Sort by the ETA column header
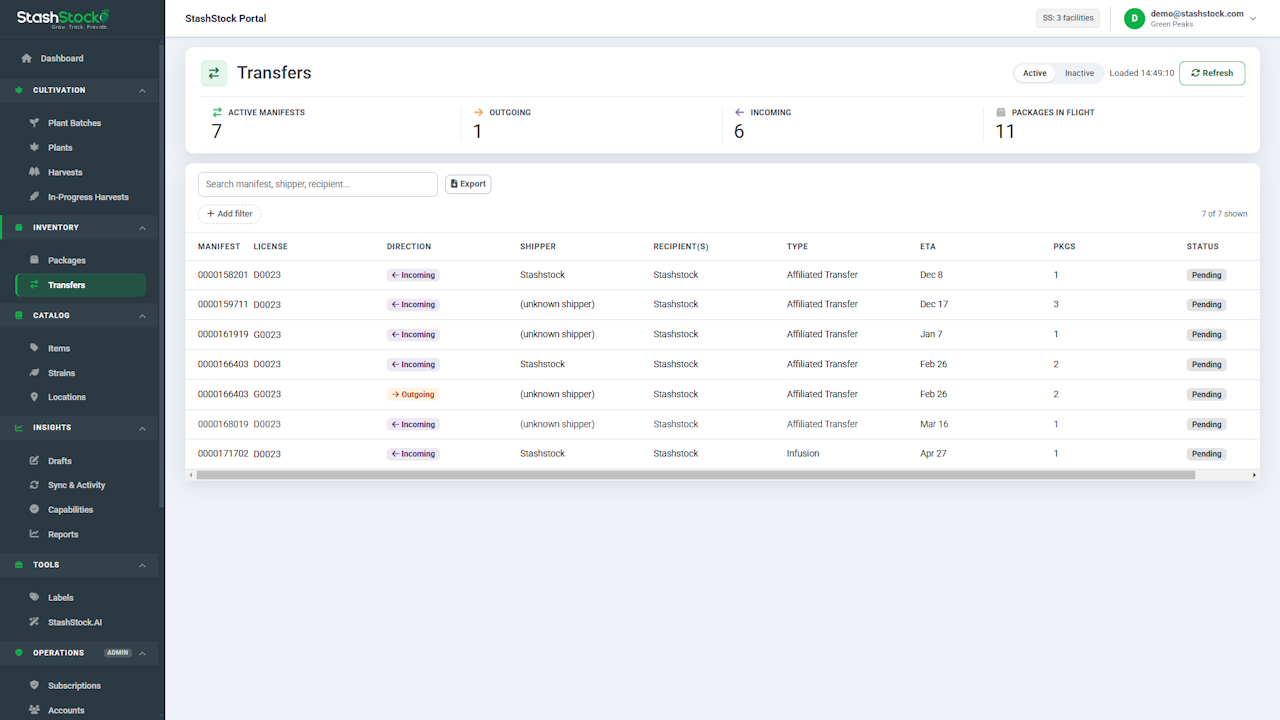The height and width of the screenshot is (720, 1280). pos(928,246)
